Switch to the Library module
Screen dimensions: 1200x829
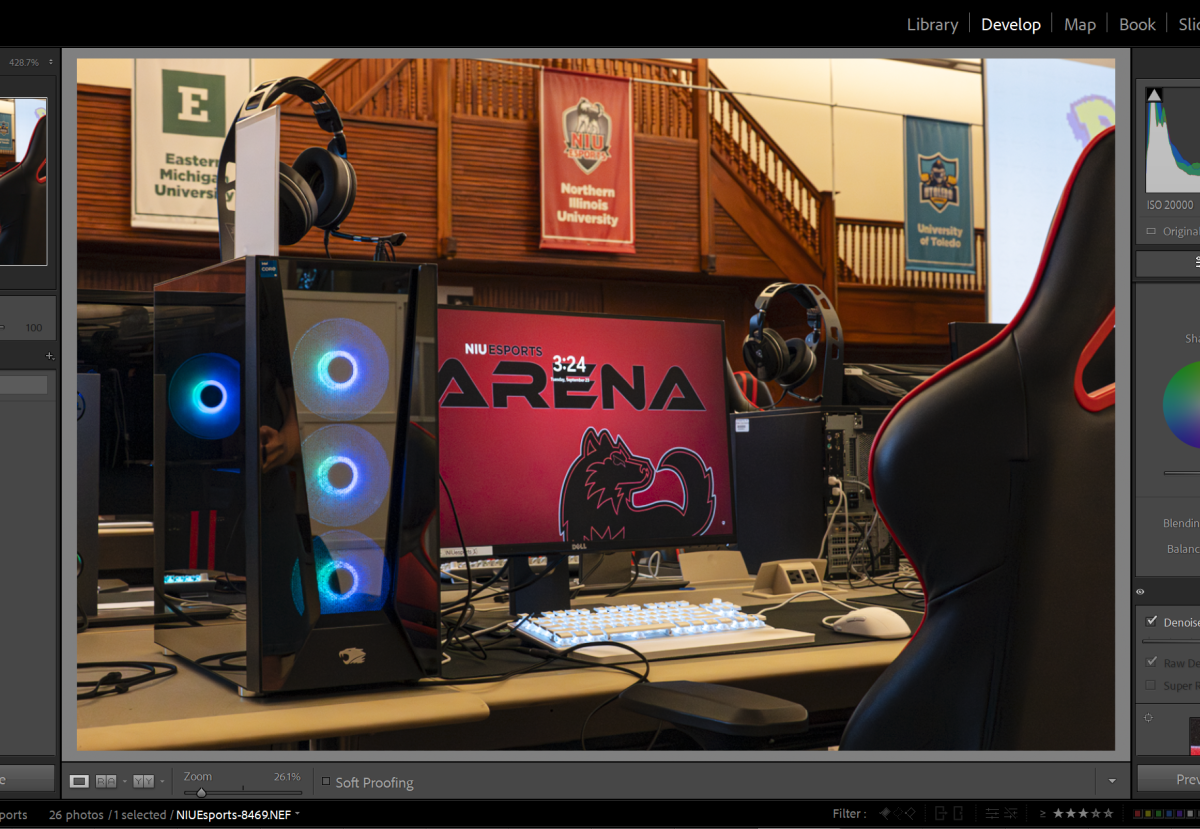(x=932, y=24)
